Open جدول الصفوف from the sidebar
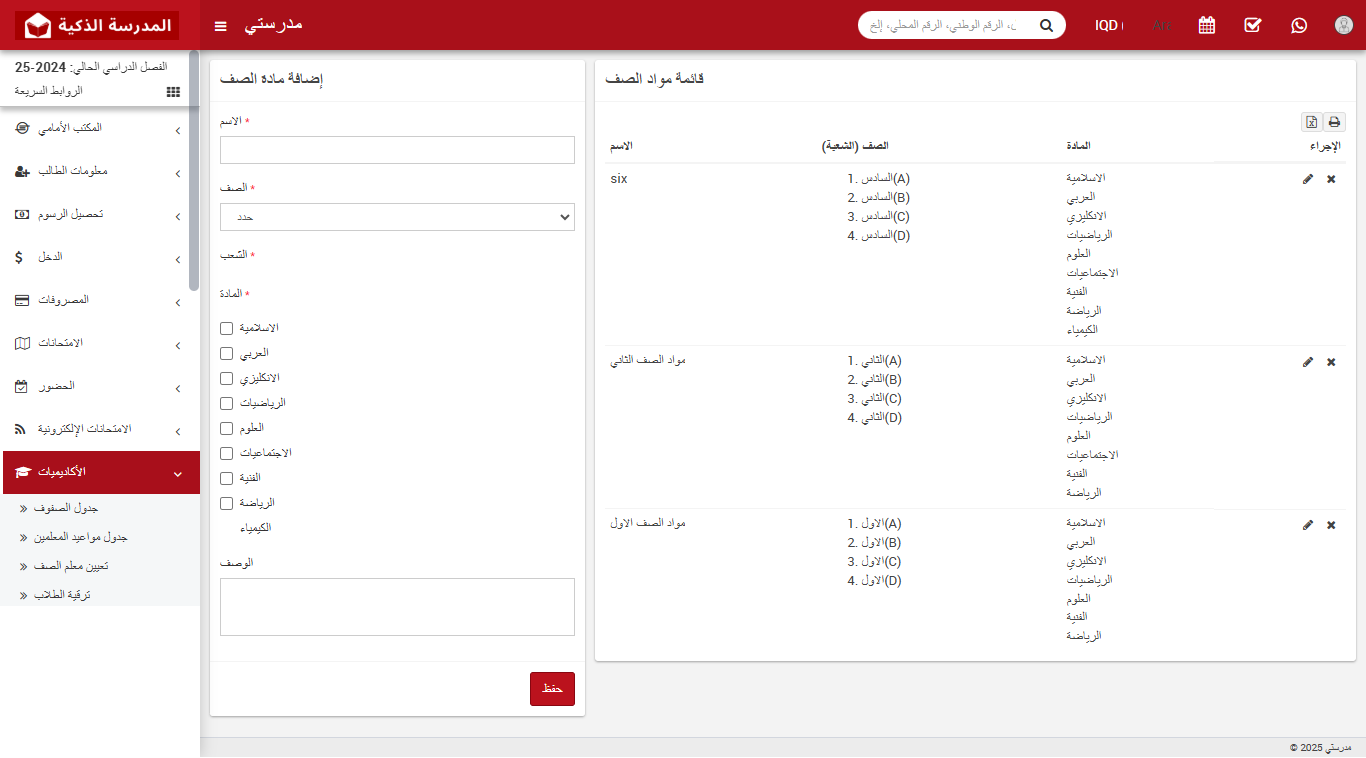The image size is (1366, 758). tap(66, 507)
